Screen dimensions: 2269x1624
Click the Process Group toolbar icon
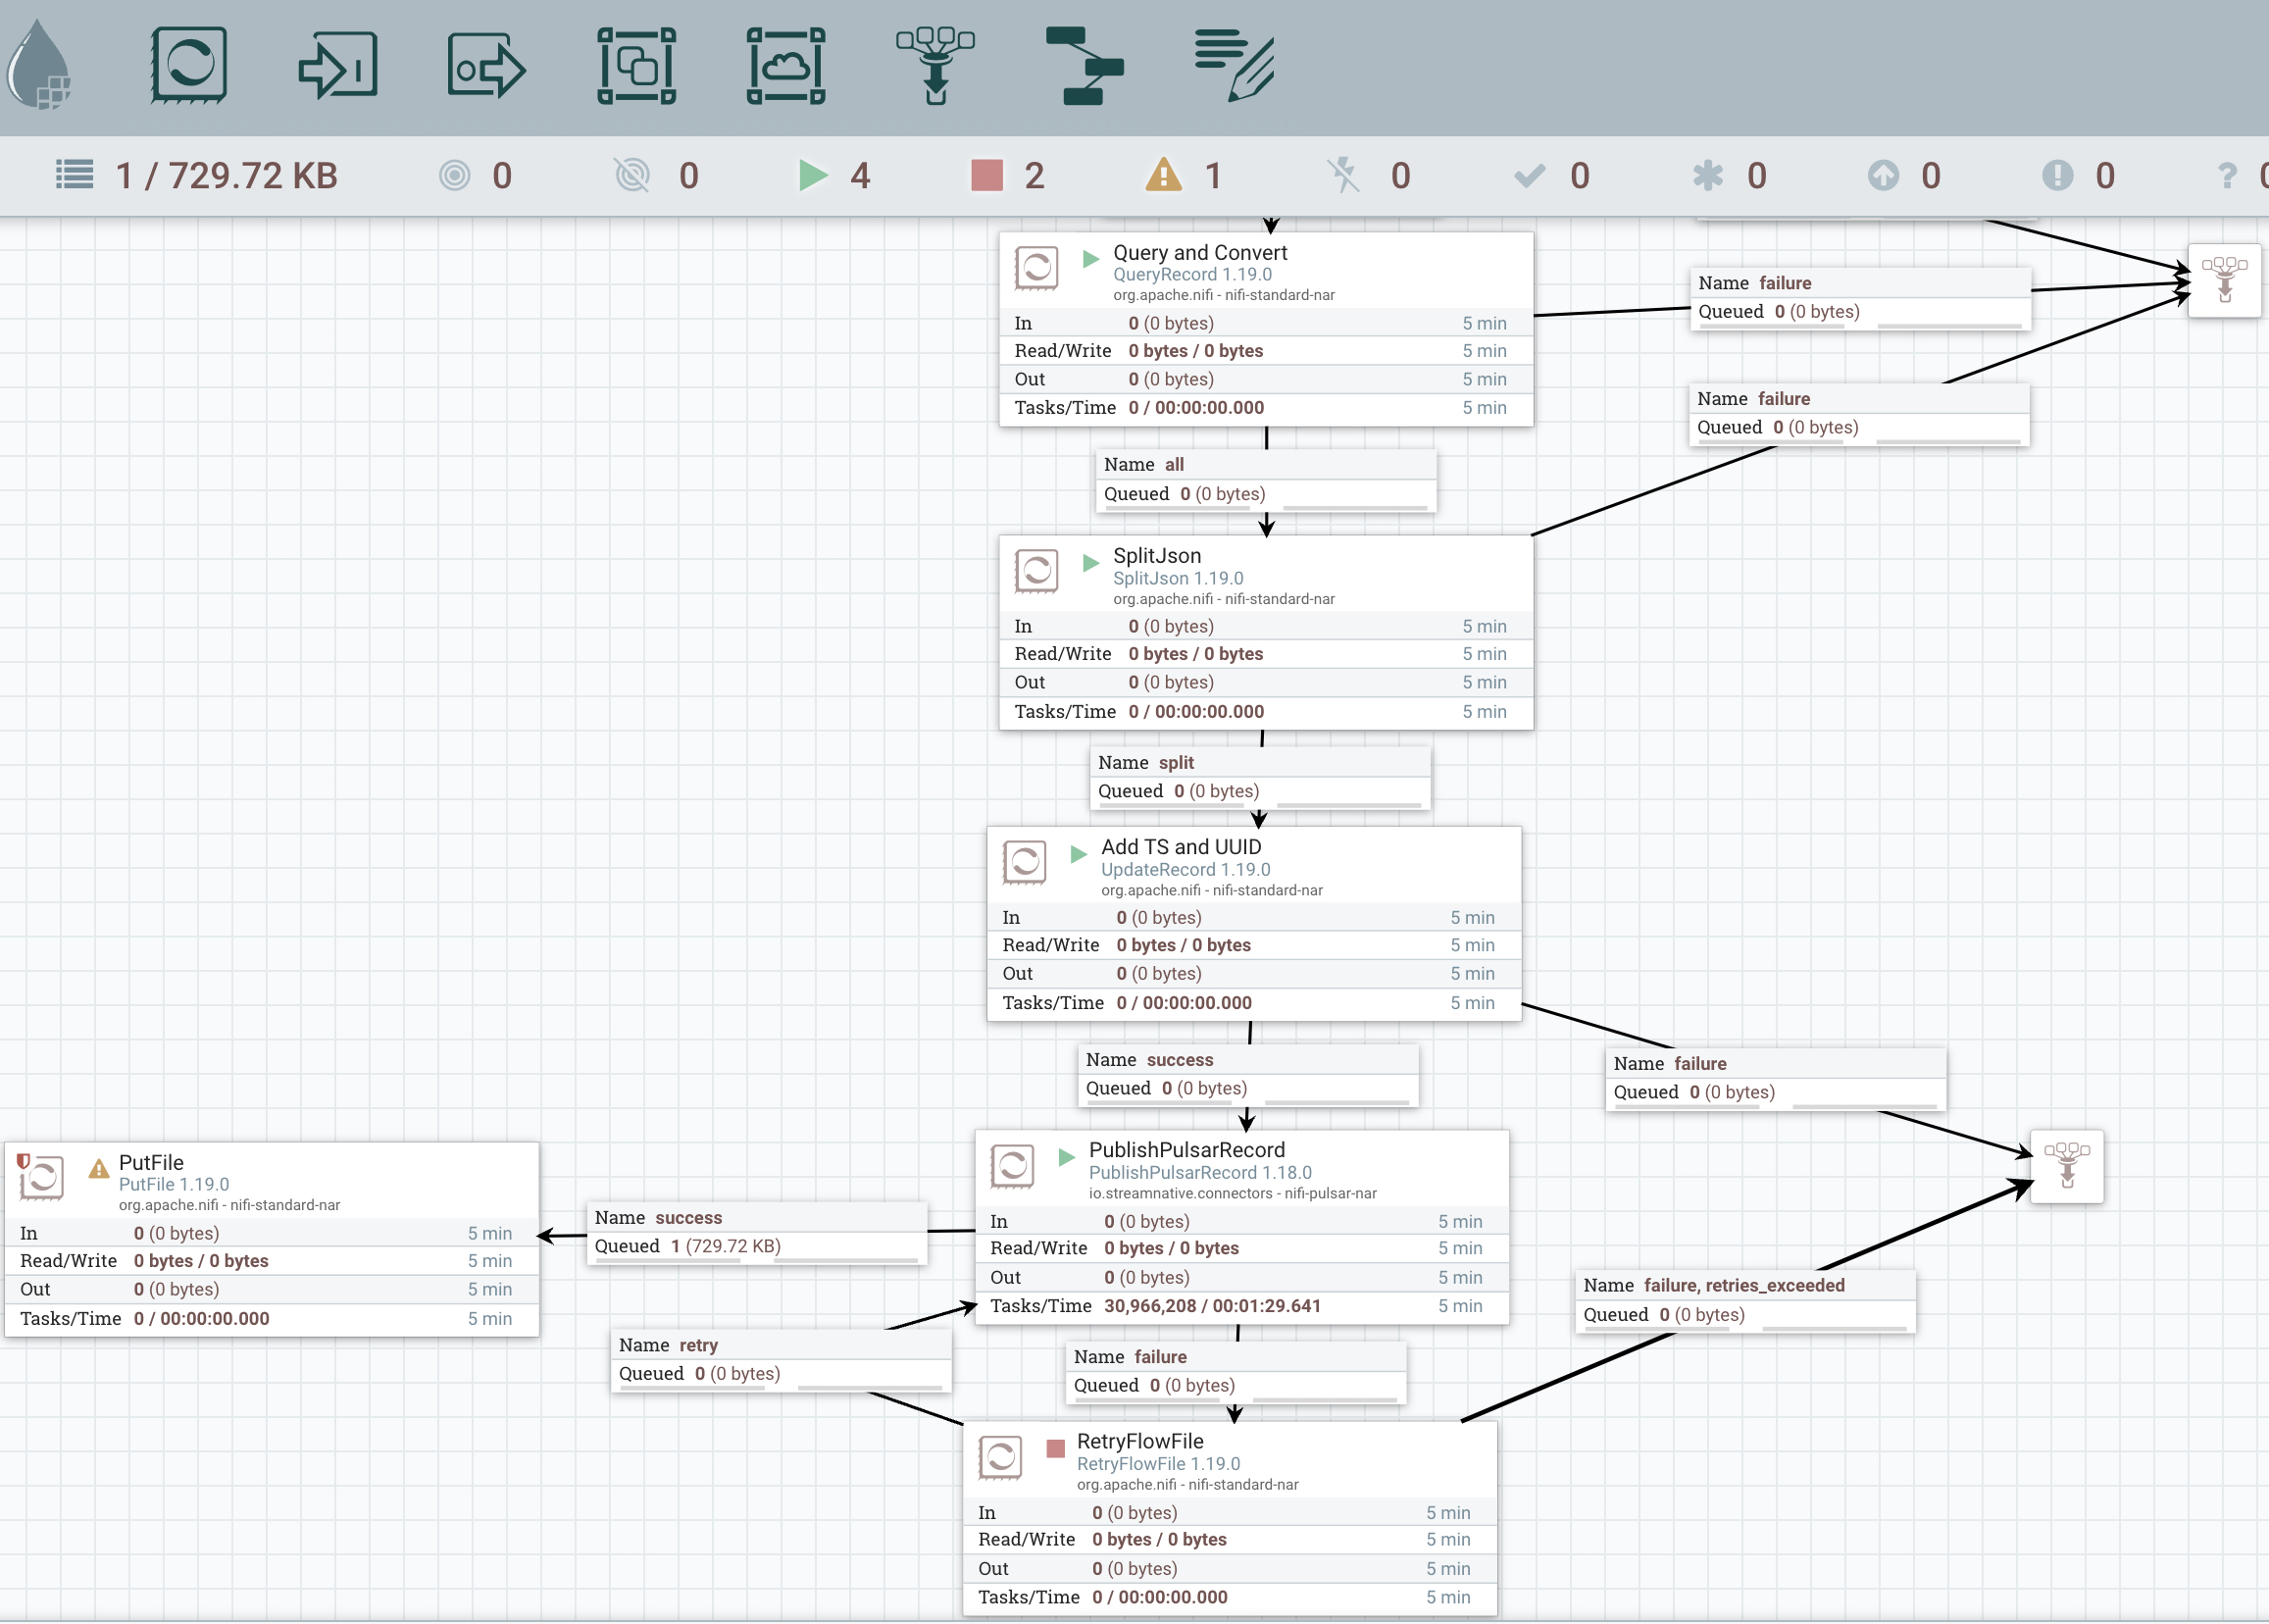(636, 66)
